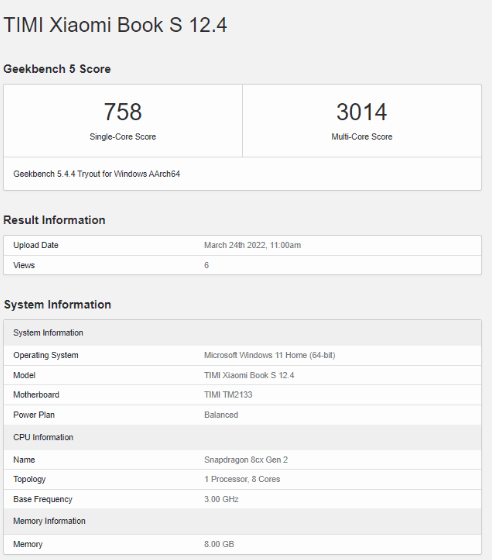Select the motherboard value TIMI TM2133
Viewport: 492px width, 560px height.
[x=228, y=395]
